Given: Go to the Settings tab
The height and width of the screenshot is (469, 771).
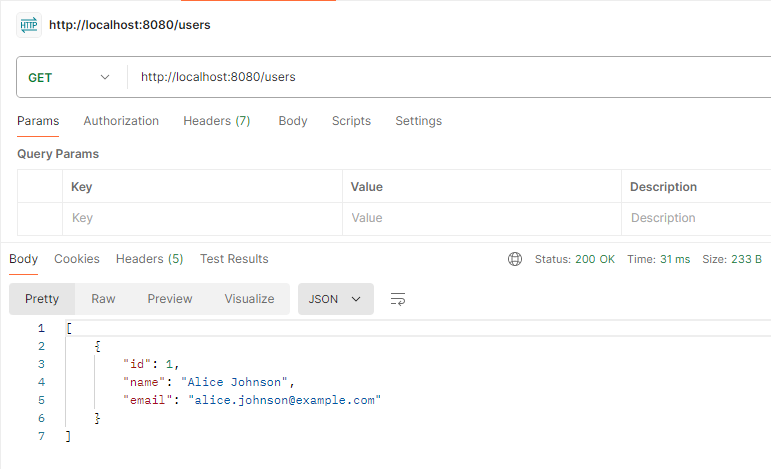Looking at the screenshot, I should click(418, 121).
